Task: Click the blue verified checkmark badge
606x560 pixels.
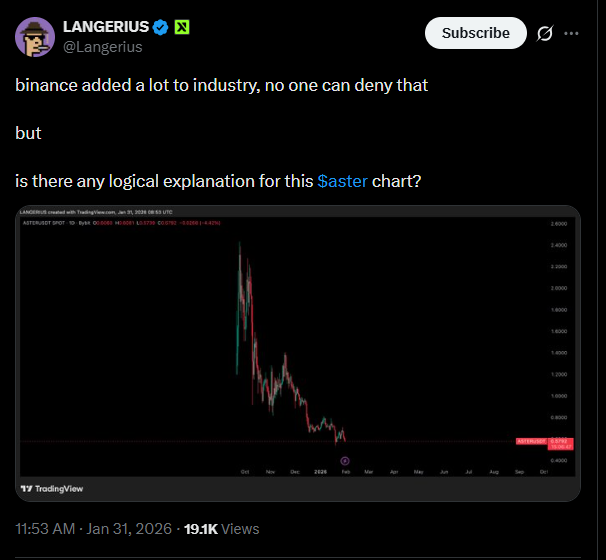Action: [159, 26]
